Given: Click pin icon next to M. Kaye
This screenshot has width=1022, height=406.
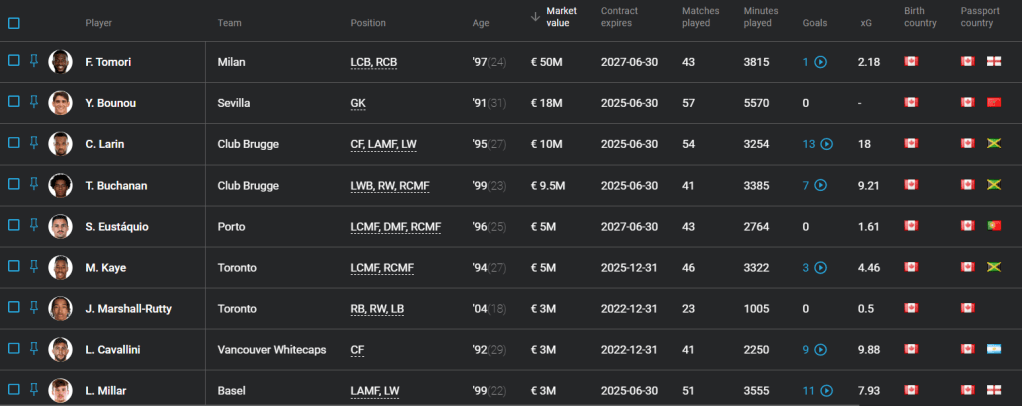Looking at the screenshot, I should [x=33, y=267].
